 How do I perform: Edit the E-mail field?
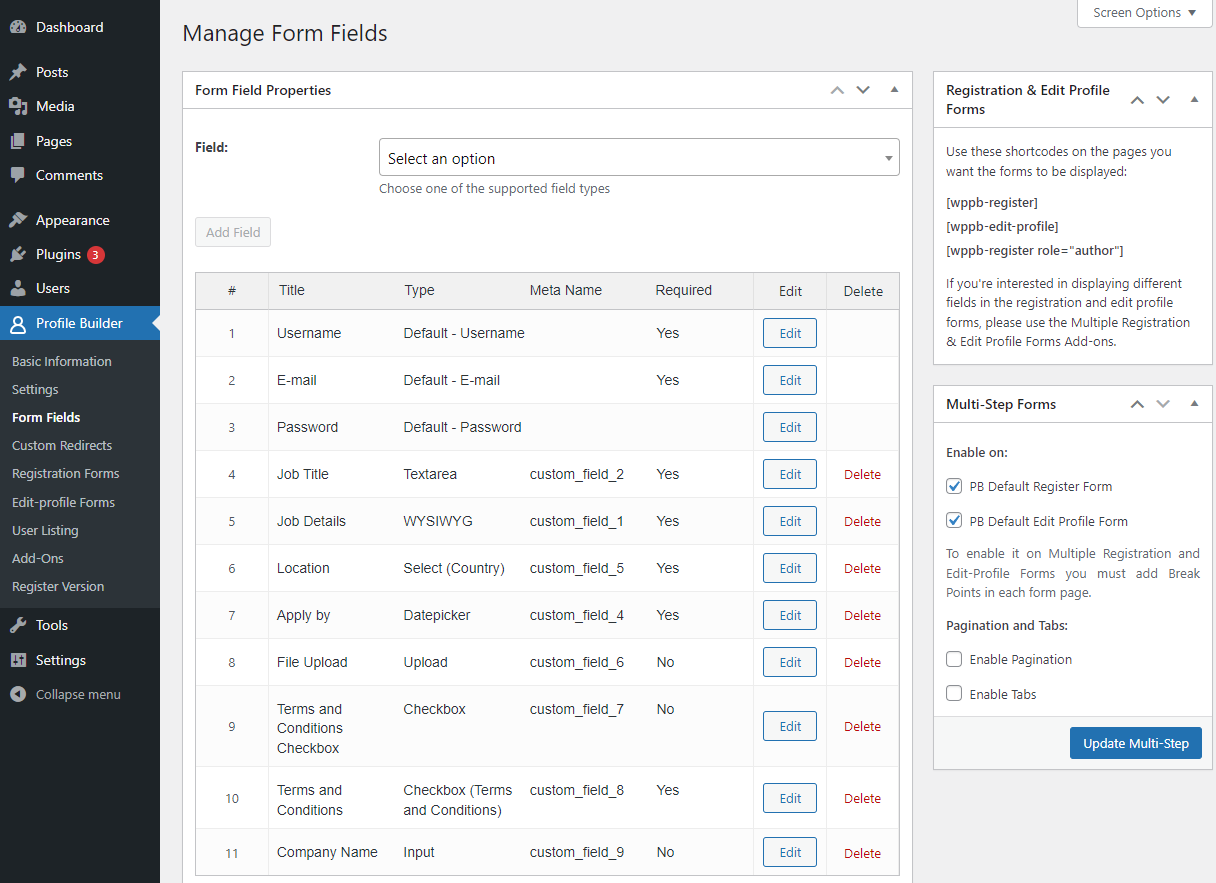[790, 380]
